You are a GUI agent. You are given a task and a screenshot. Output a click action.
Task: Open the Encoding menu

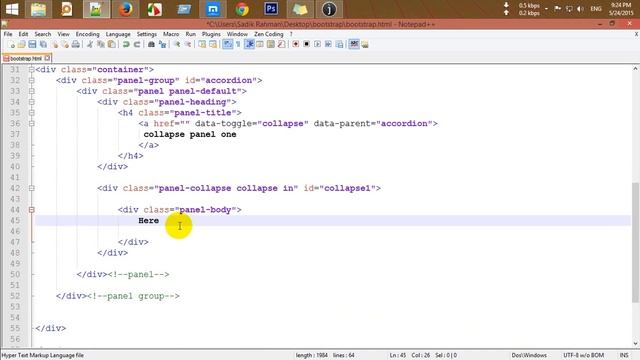pos(87,34)
